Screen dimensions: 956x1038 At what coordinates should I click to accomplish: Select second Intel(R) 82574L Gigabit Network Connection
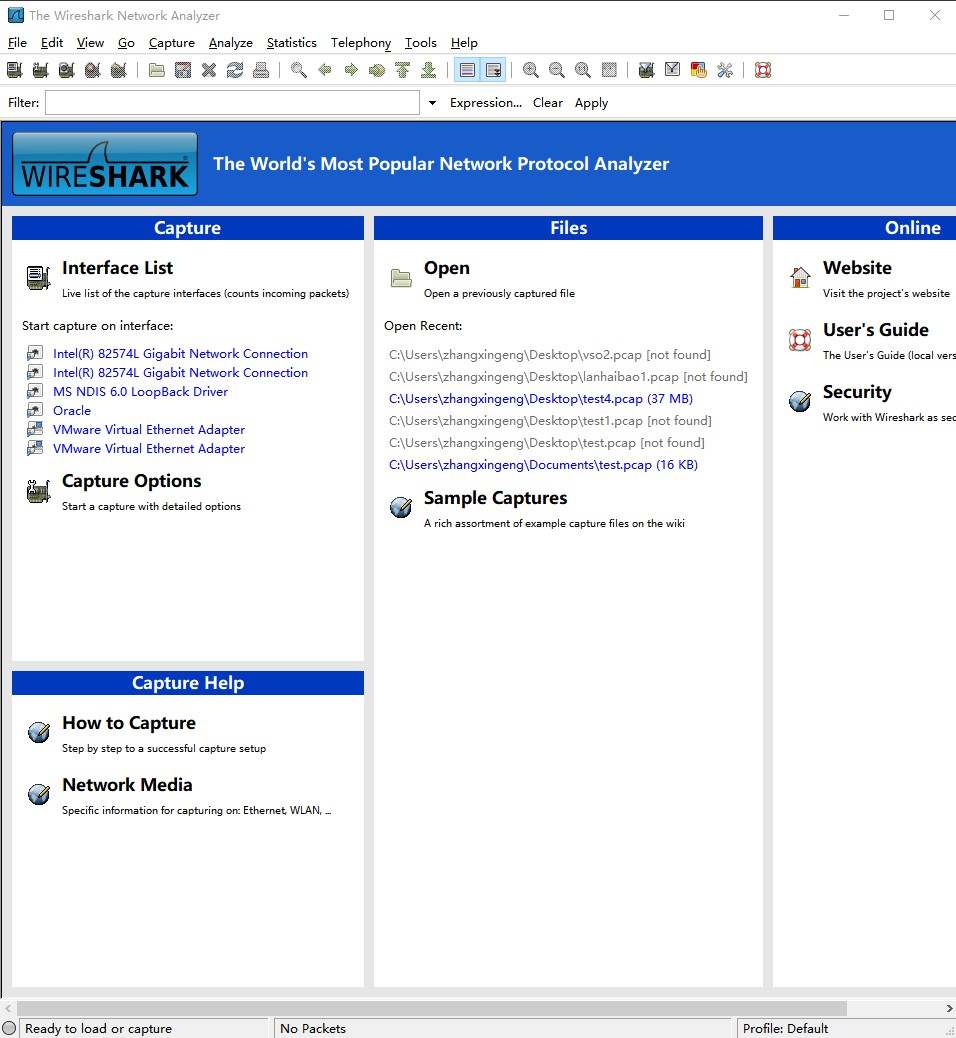tap(180, 373)
